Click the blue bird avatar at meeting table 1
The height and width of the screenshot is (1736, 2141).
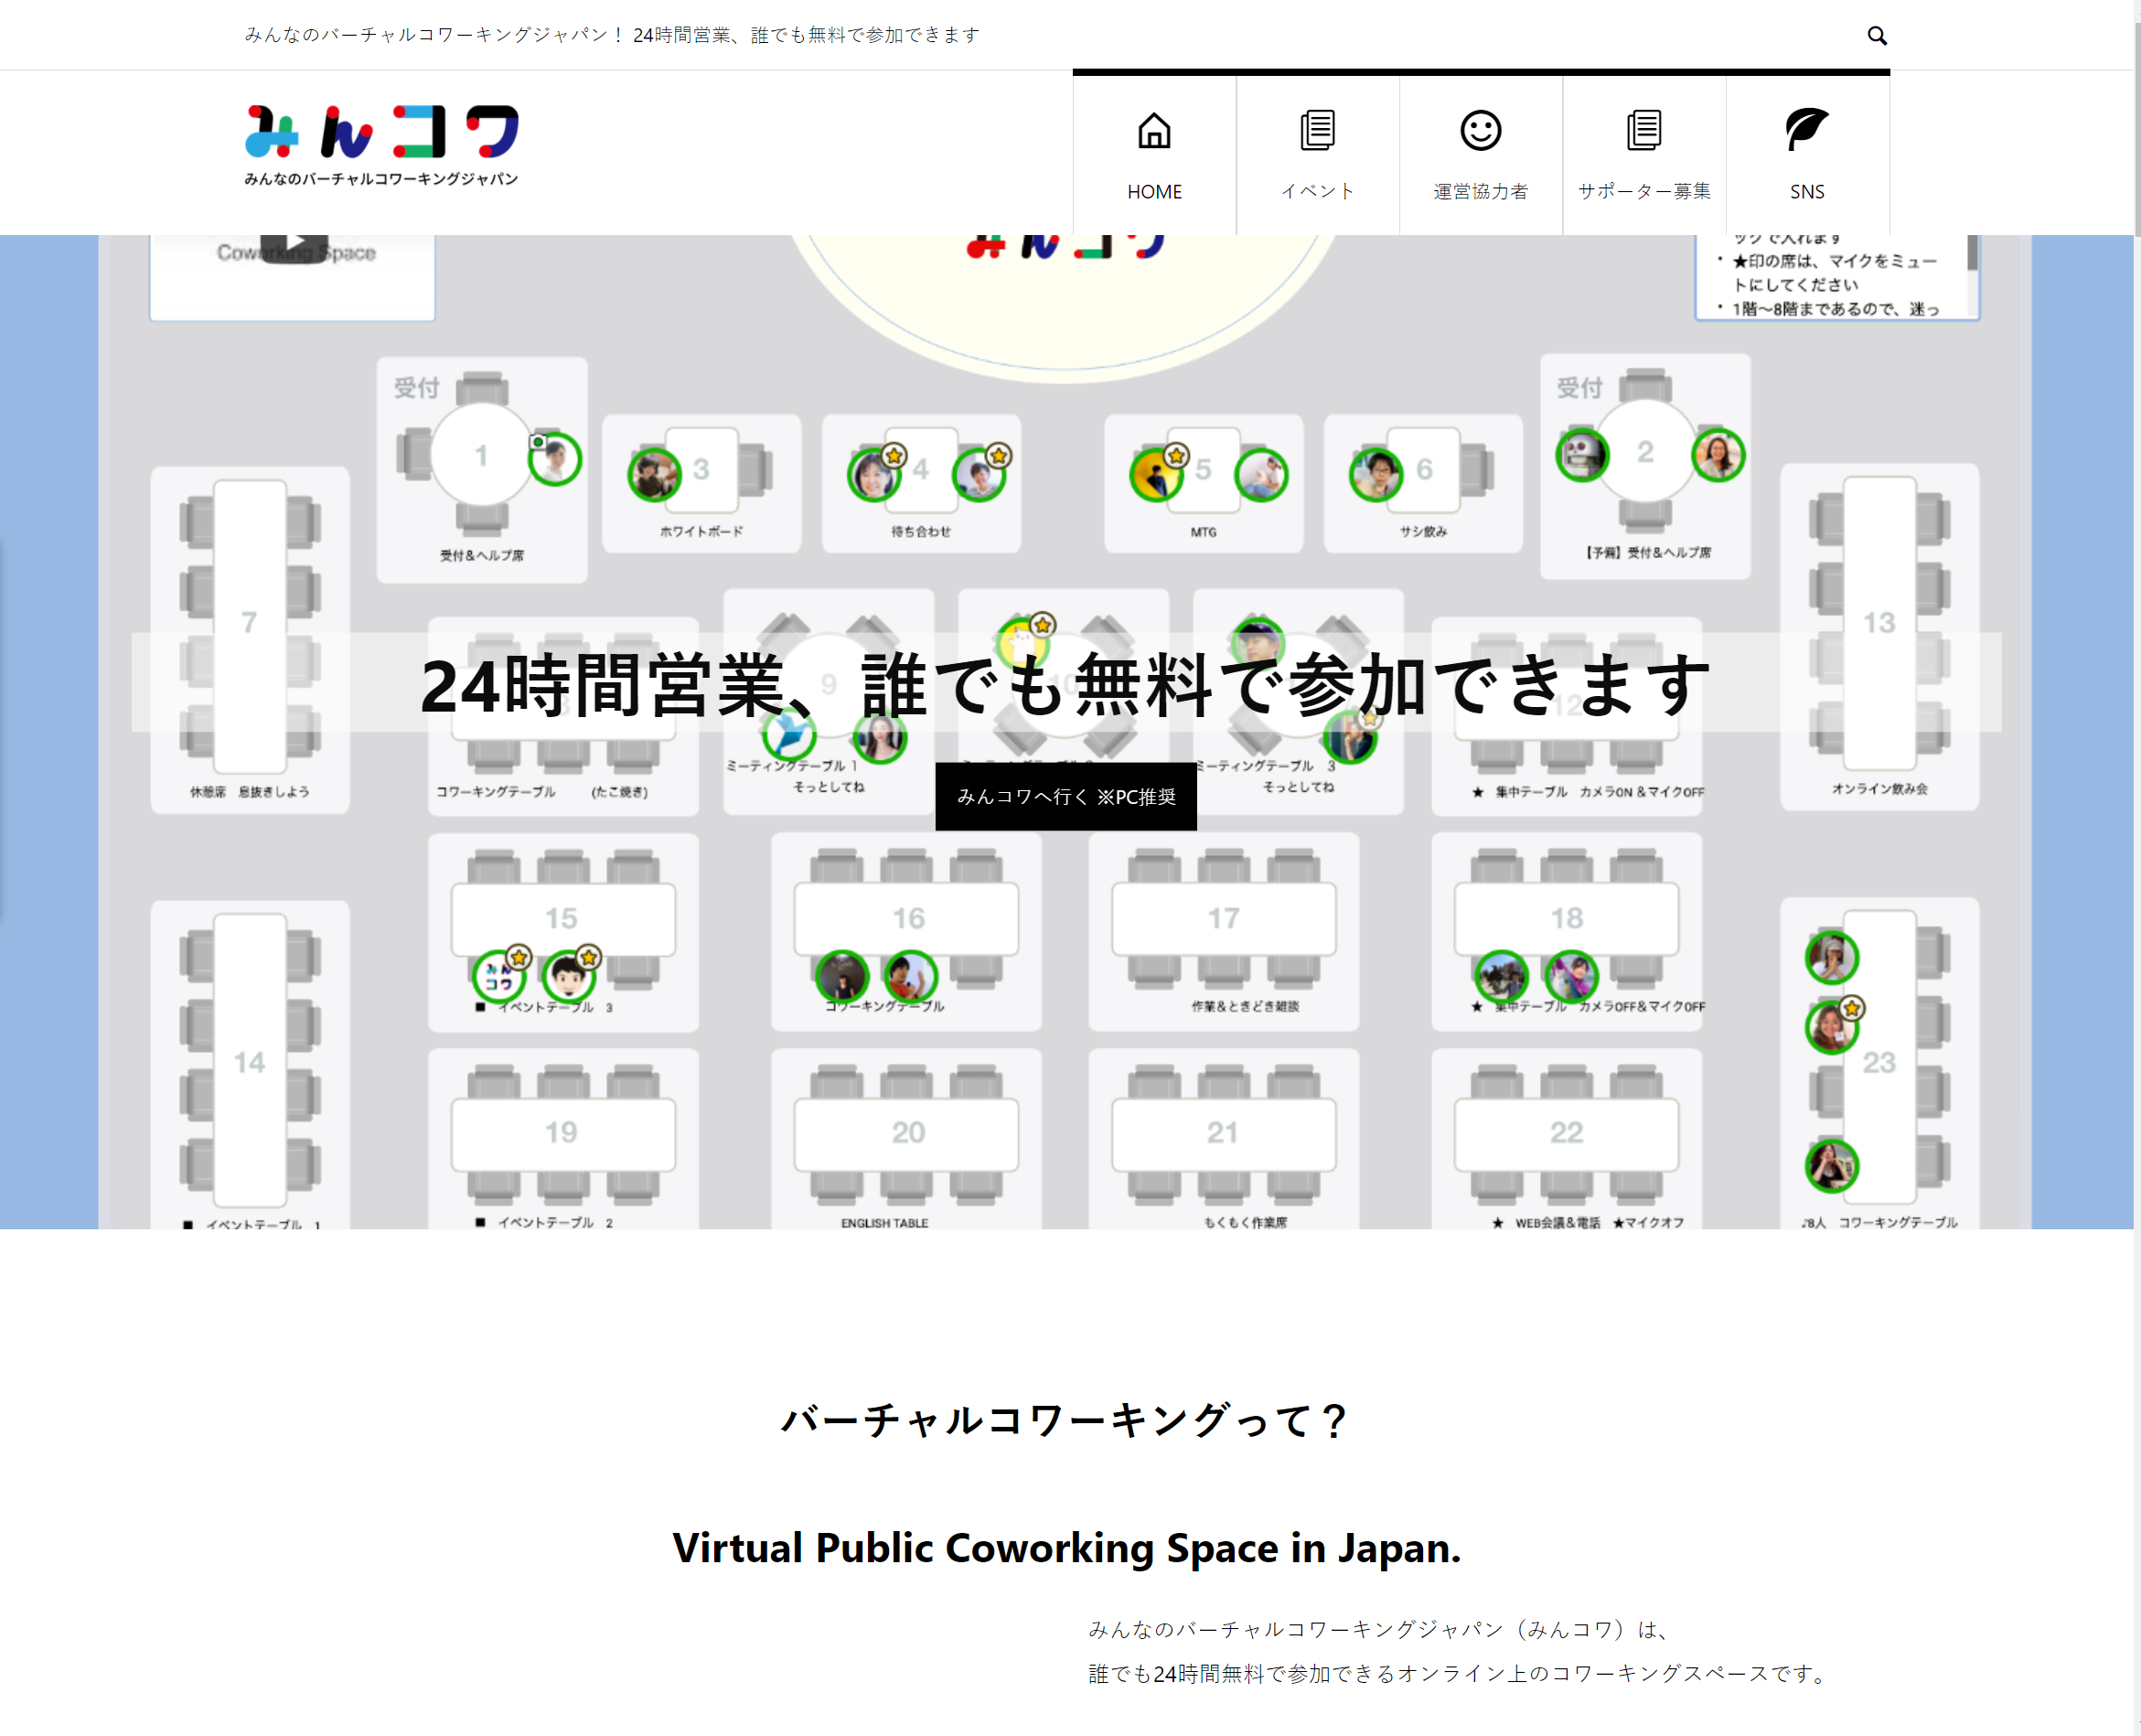coord(789,735)
